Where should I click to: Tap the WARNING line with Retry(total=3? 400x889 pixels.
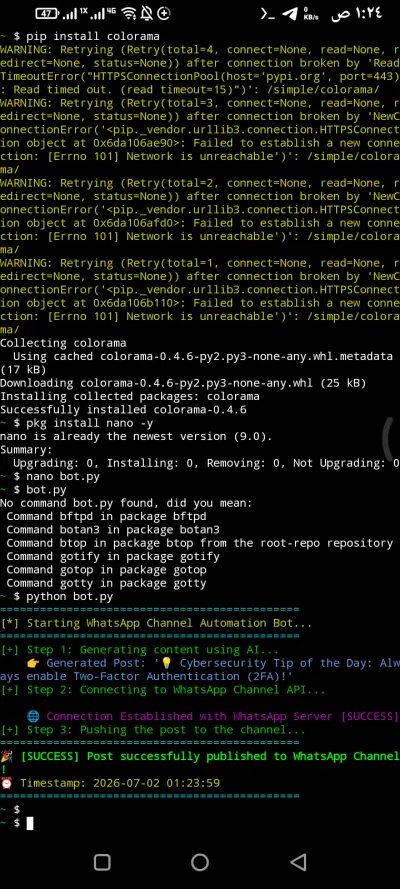[199, 103]
